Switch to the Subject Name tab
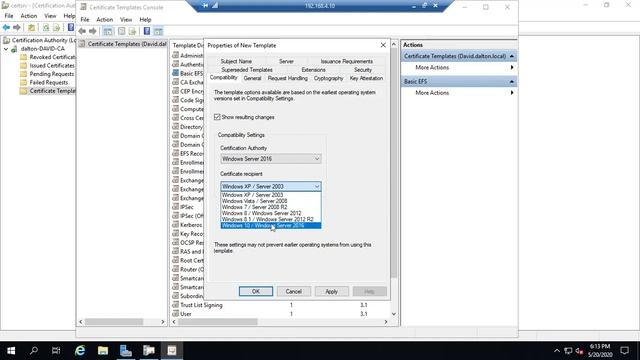The height and width of the screenshot is (360, 640). click(x=236, y=61)
